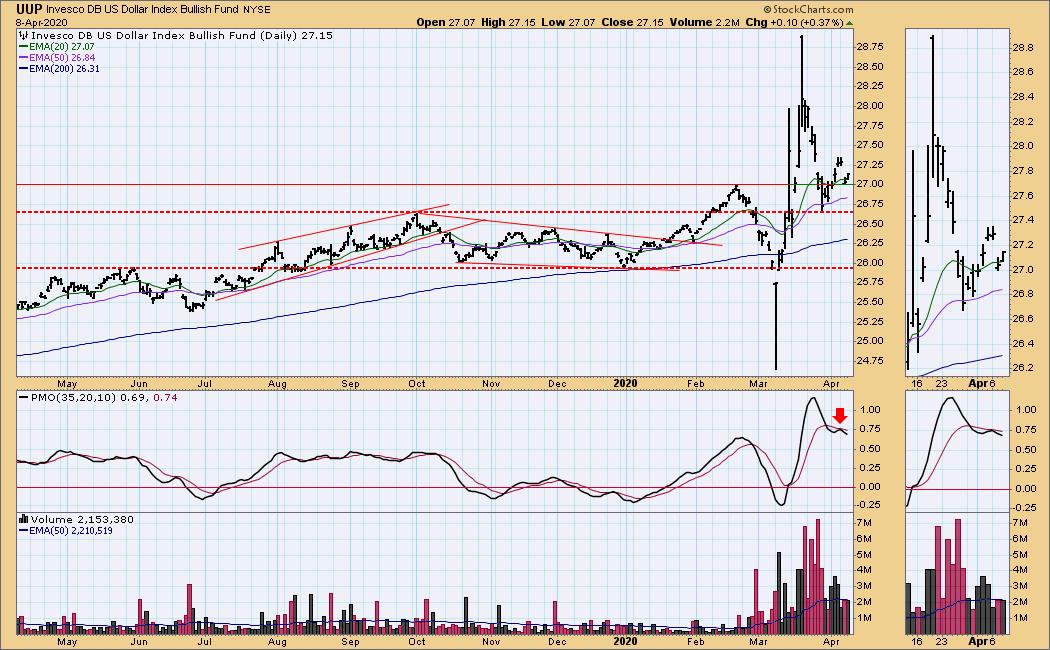Click the 25.75 price axis label
This screenshot has width=1050, height=650.
pos(869,282)
